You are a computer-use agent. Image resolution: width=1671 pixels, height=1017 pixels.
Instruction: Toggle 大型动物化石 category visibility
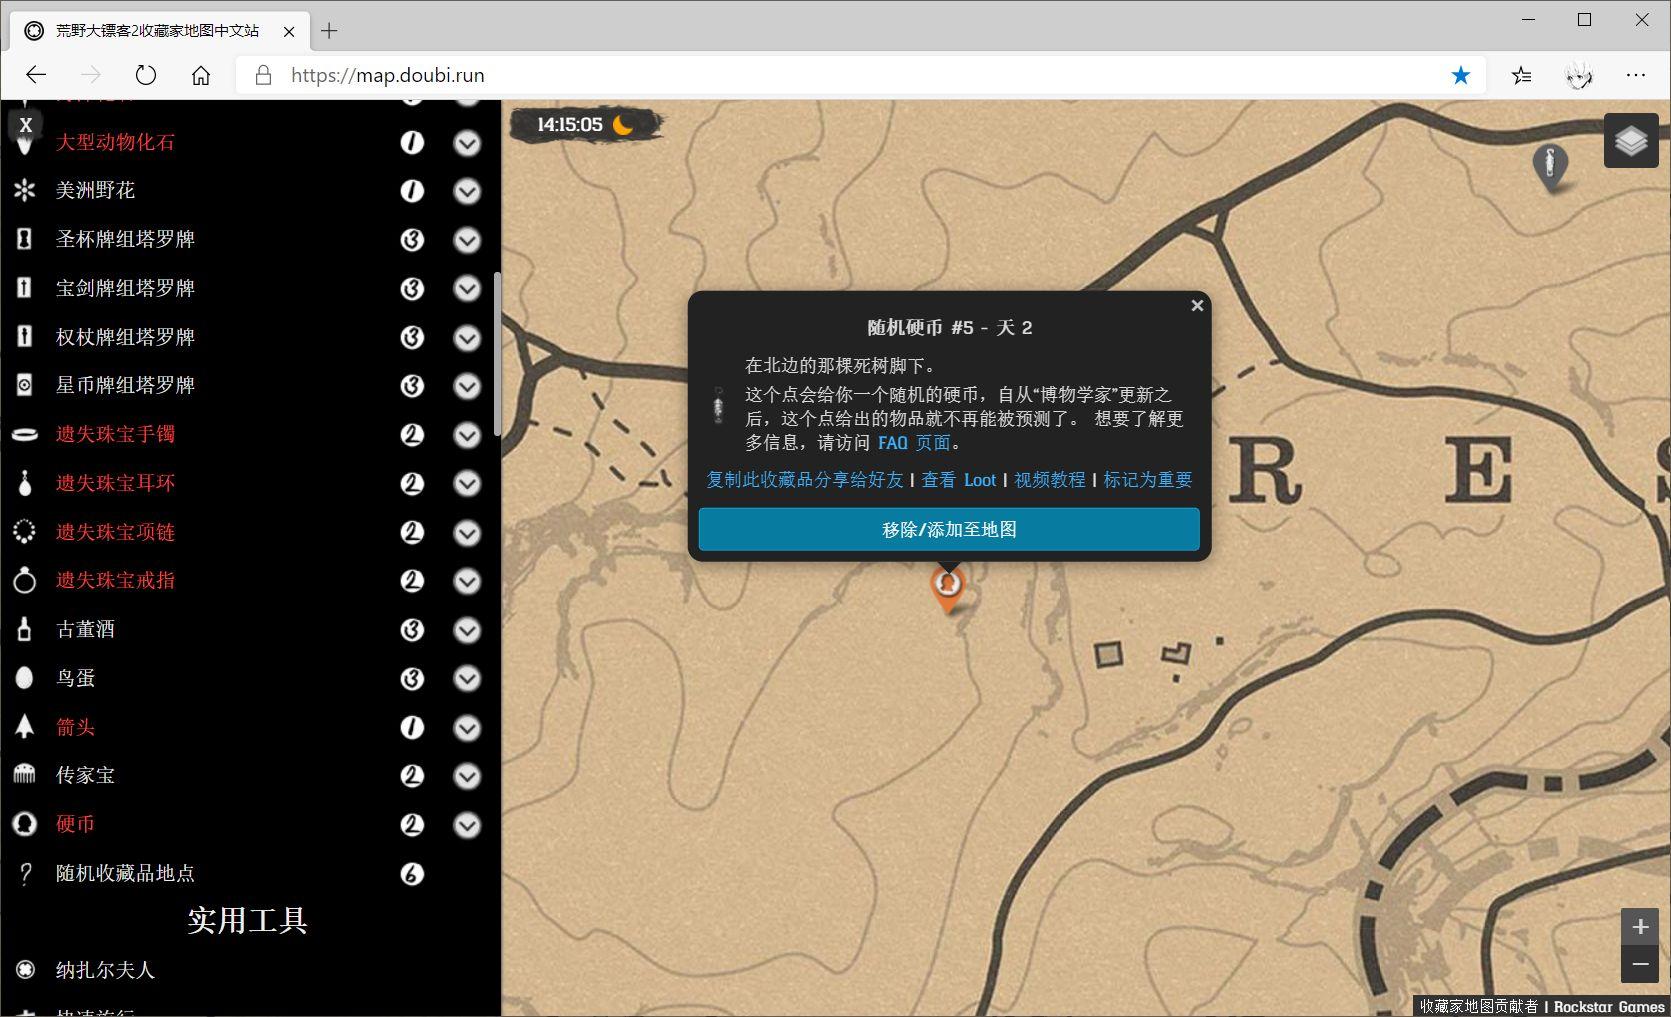[x=115, y=142]
